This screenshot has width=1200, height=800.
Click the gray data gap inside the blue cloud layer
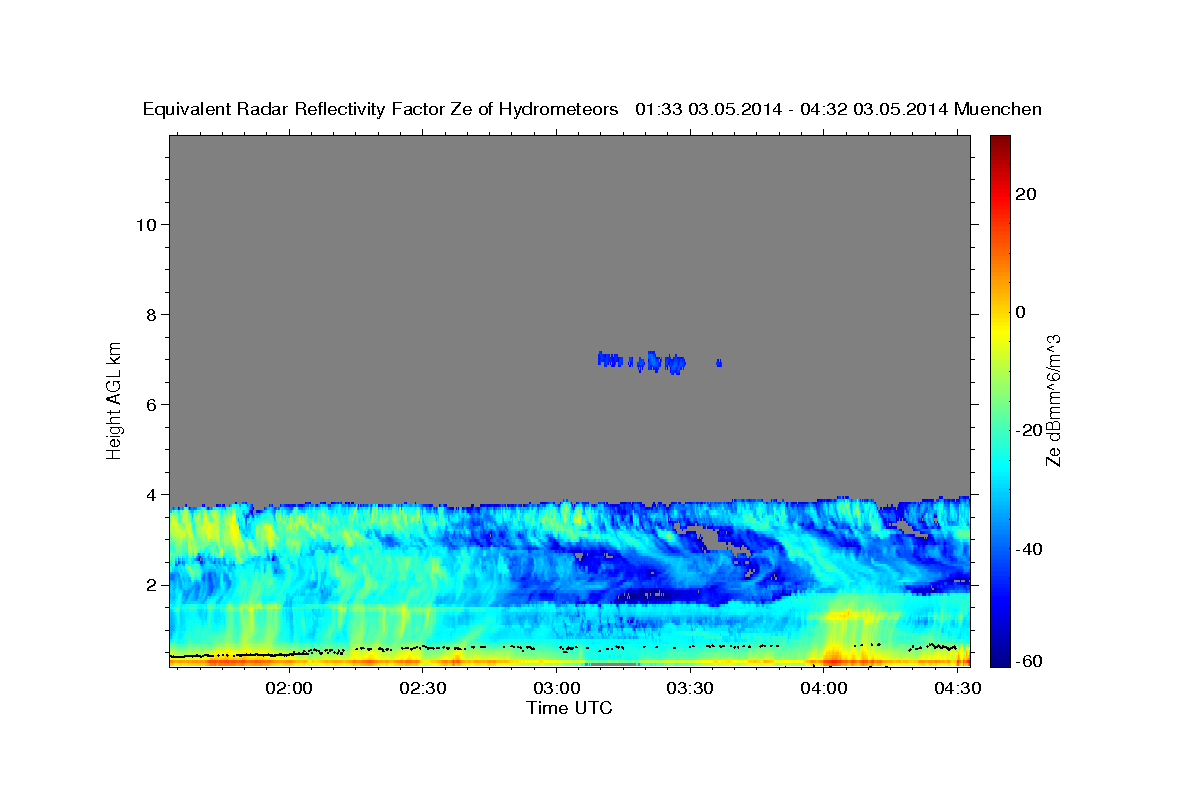pyautogui.click(x=712, y=539)
